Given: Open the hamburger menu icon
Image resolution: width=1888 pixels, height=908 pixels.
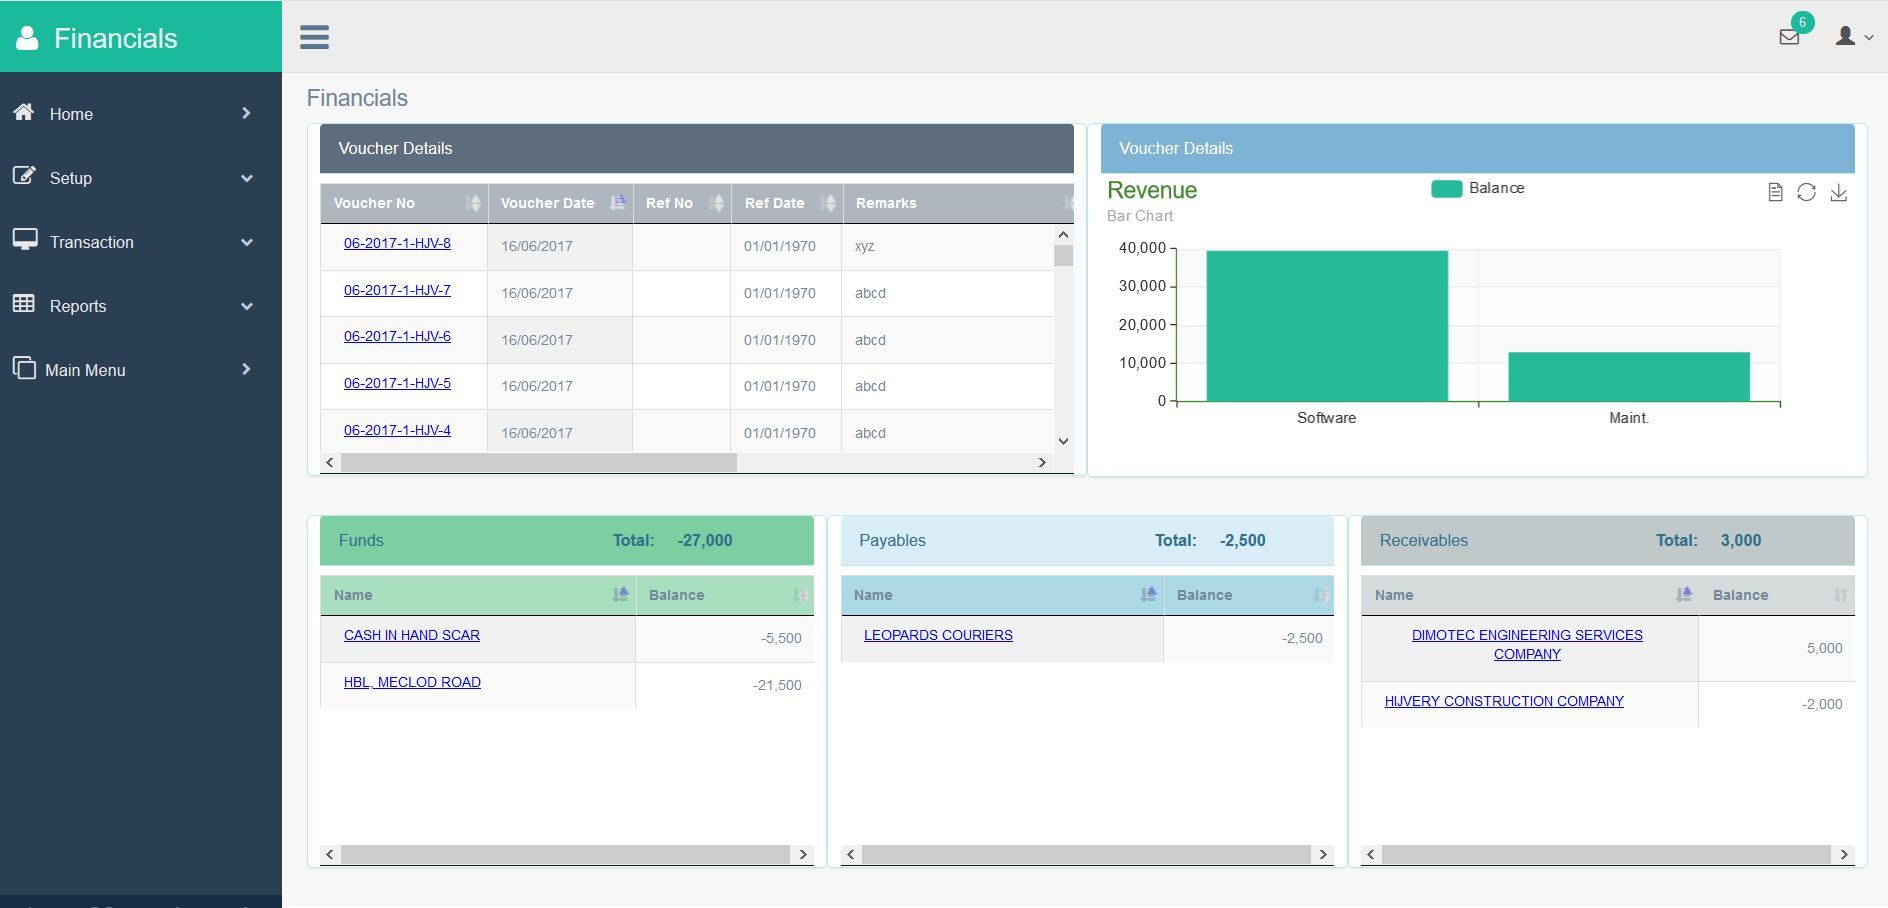Looking at the screenshot, I should point(315,36).
